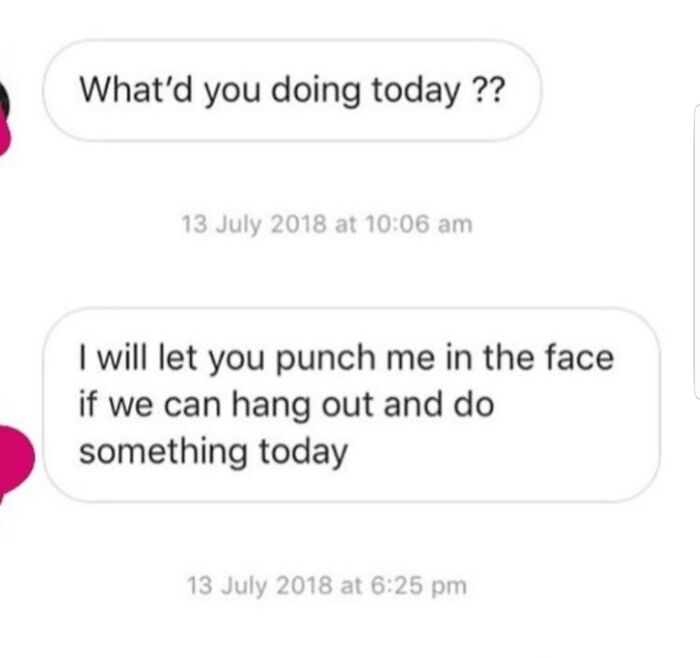
Task: Click the word "today" in the first bubble
Action: [x=412, y=92]
